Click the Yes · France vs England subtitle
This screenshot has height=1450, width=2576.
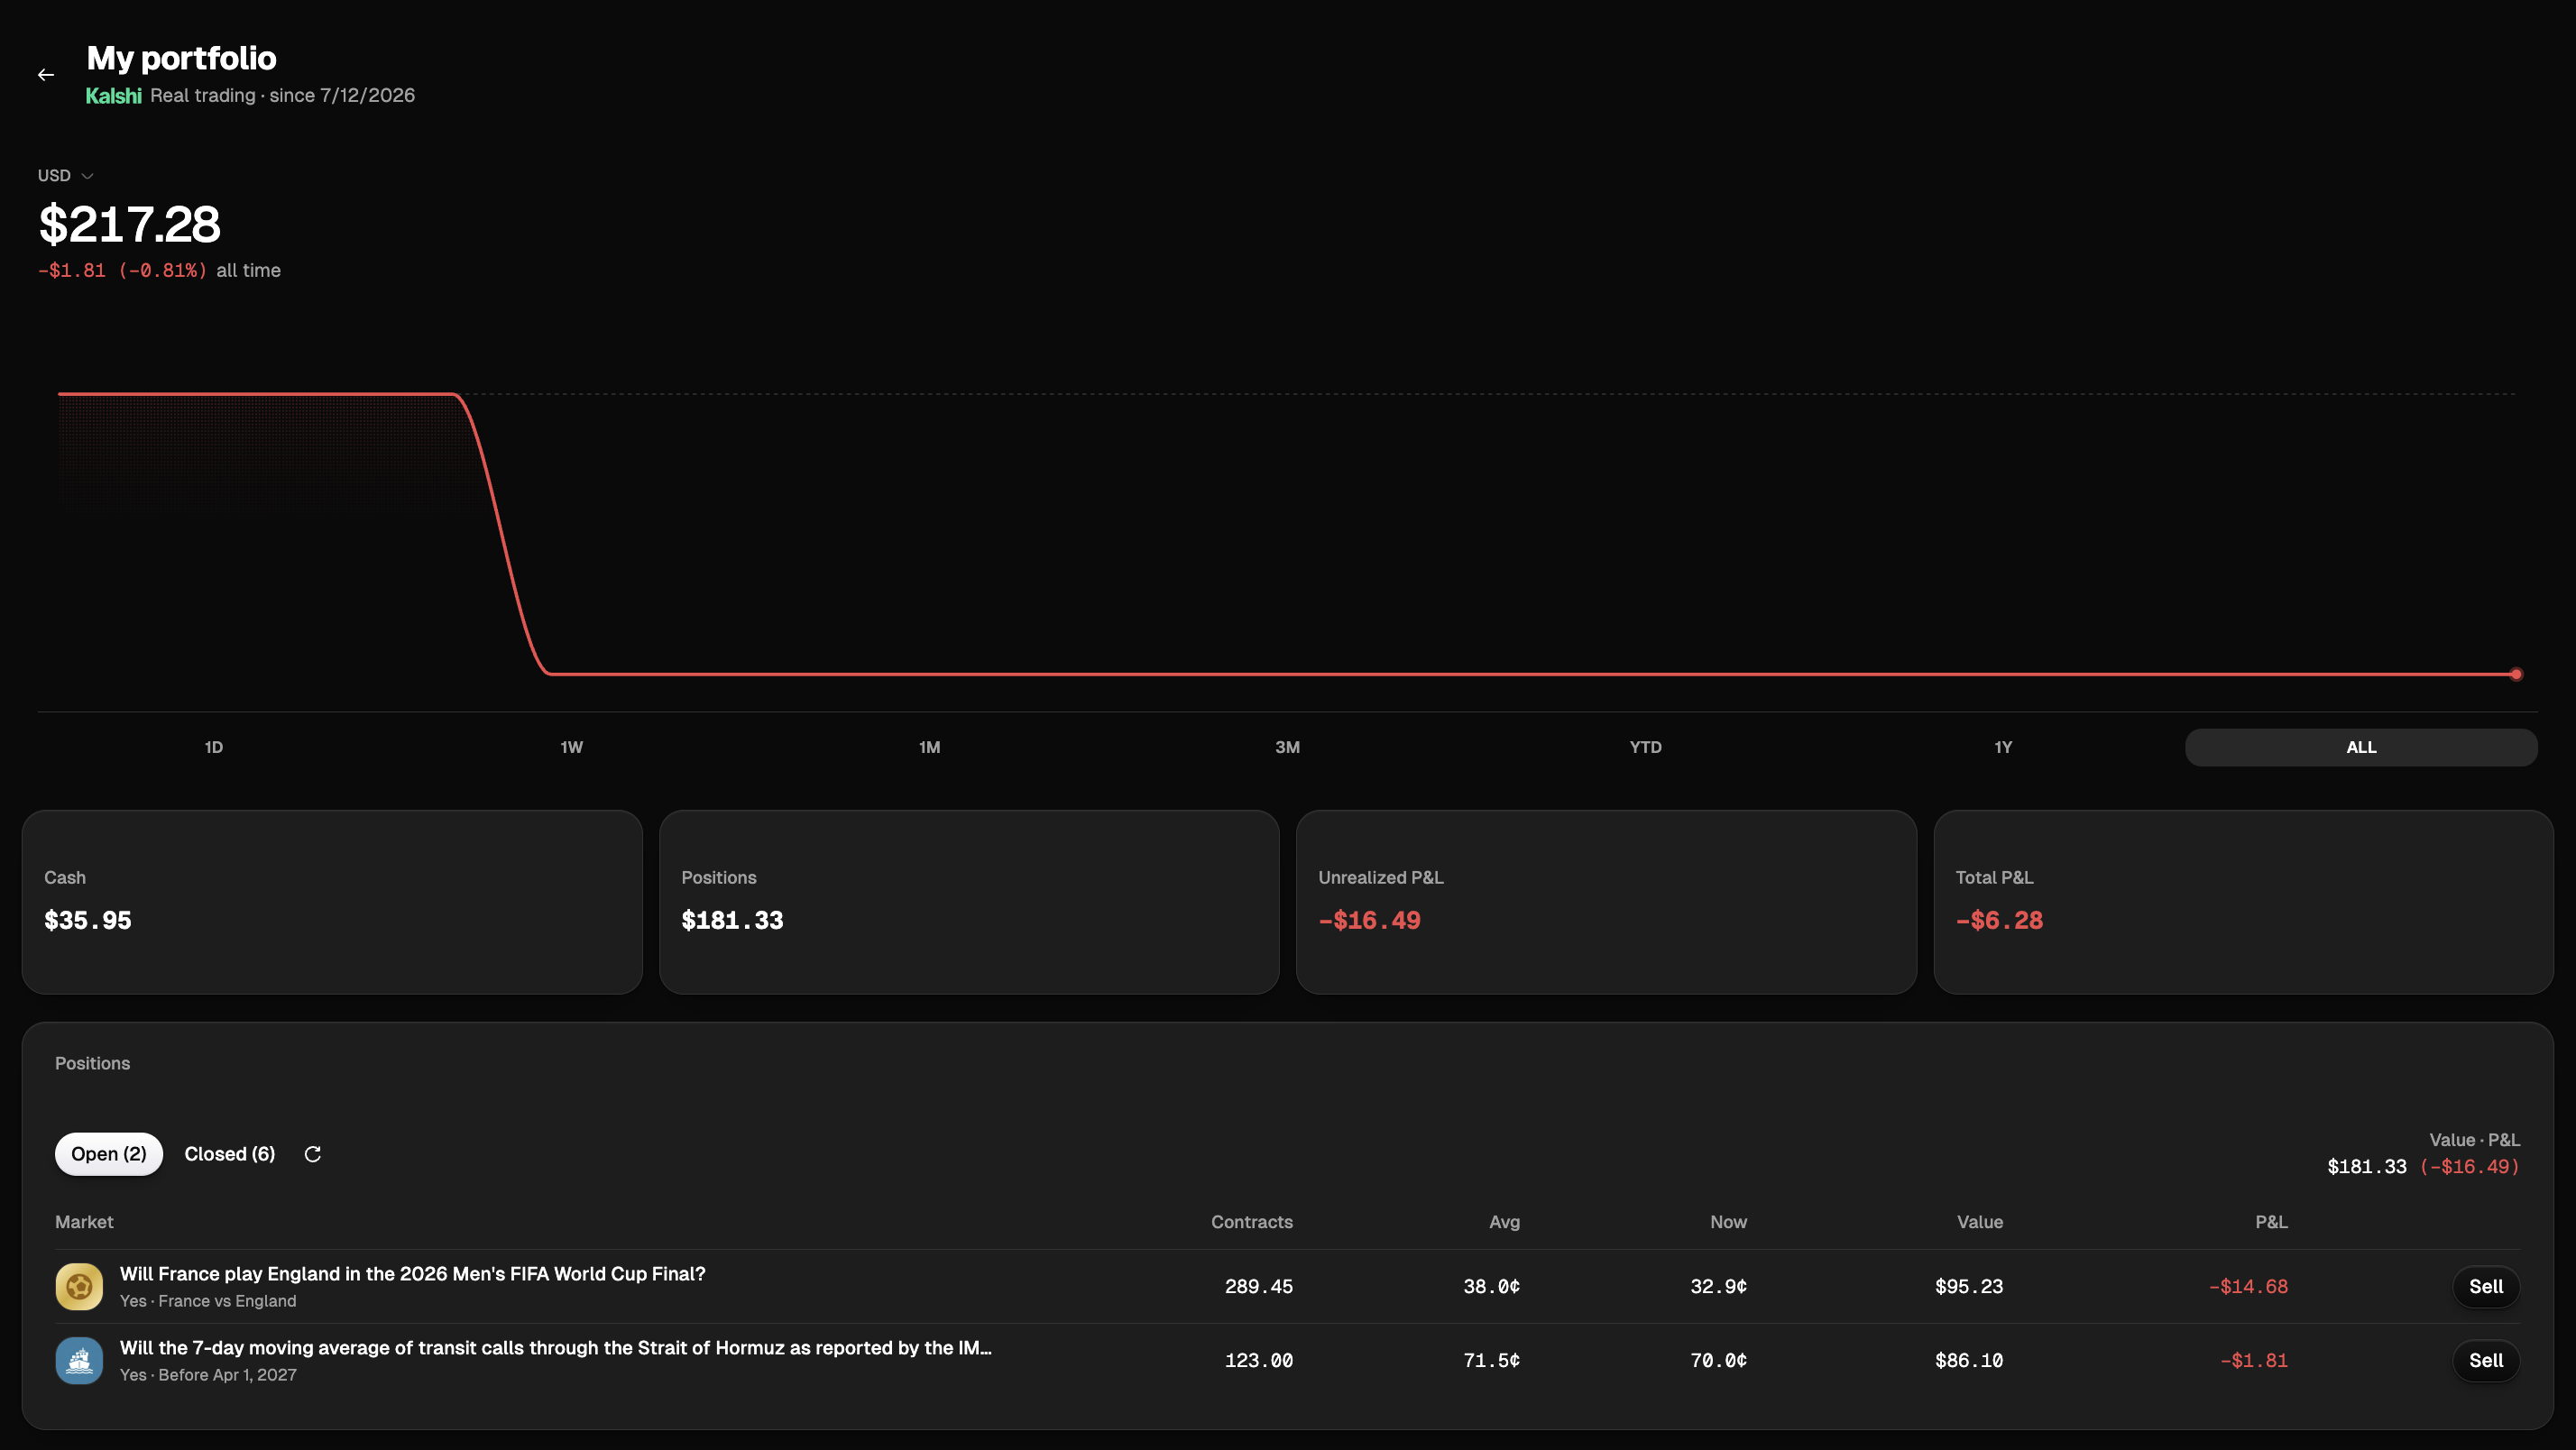coord(208,1301)
